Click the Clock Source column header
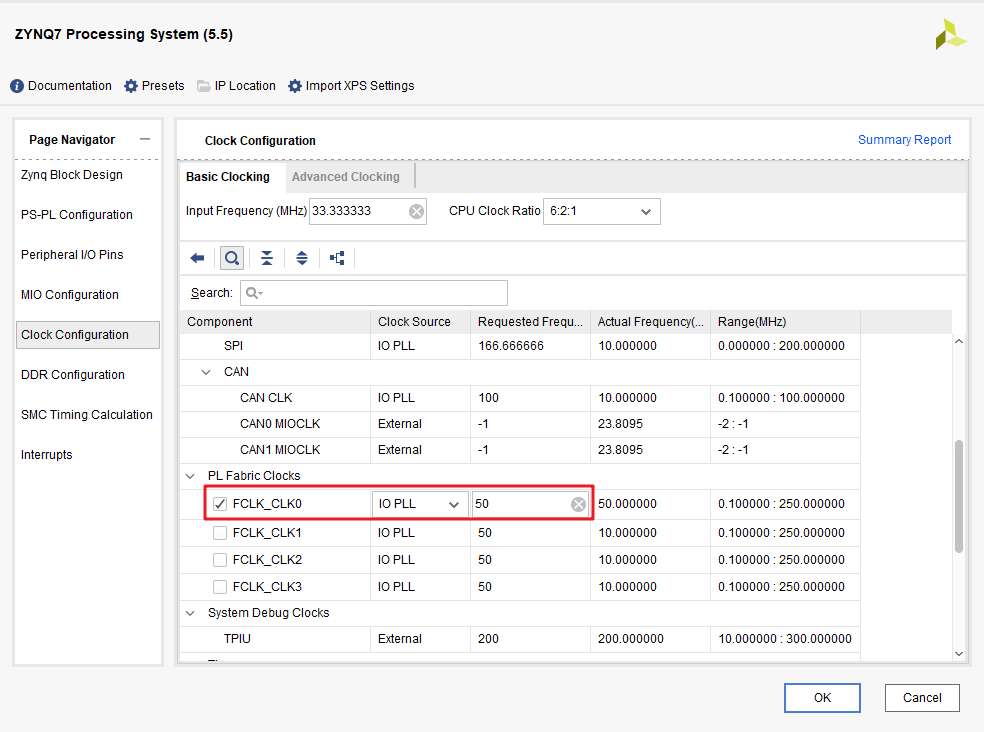The width and height of the screenshot is (984, 732). point(420,322)
